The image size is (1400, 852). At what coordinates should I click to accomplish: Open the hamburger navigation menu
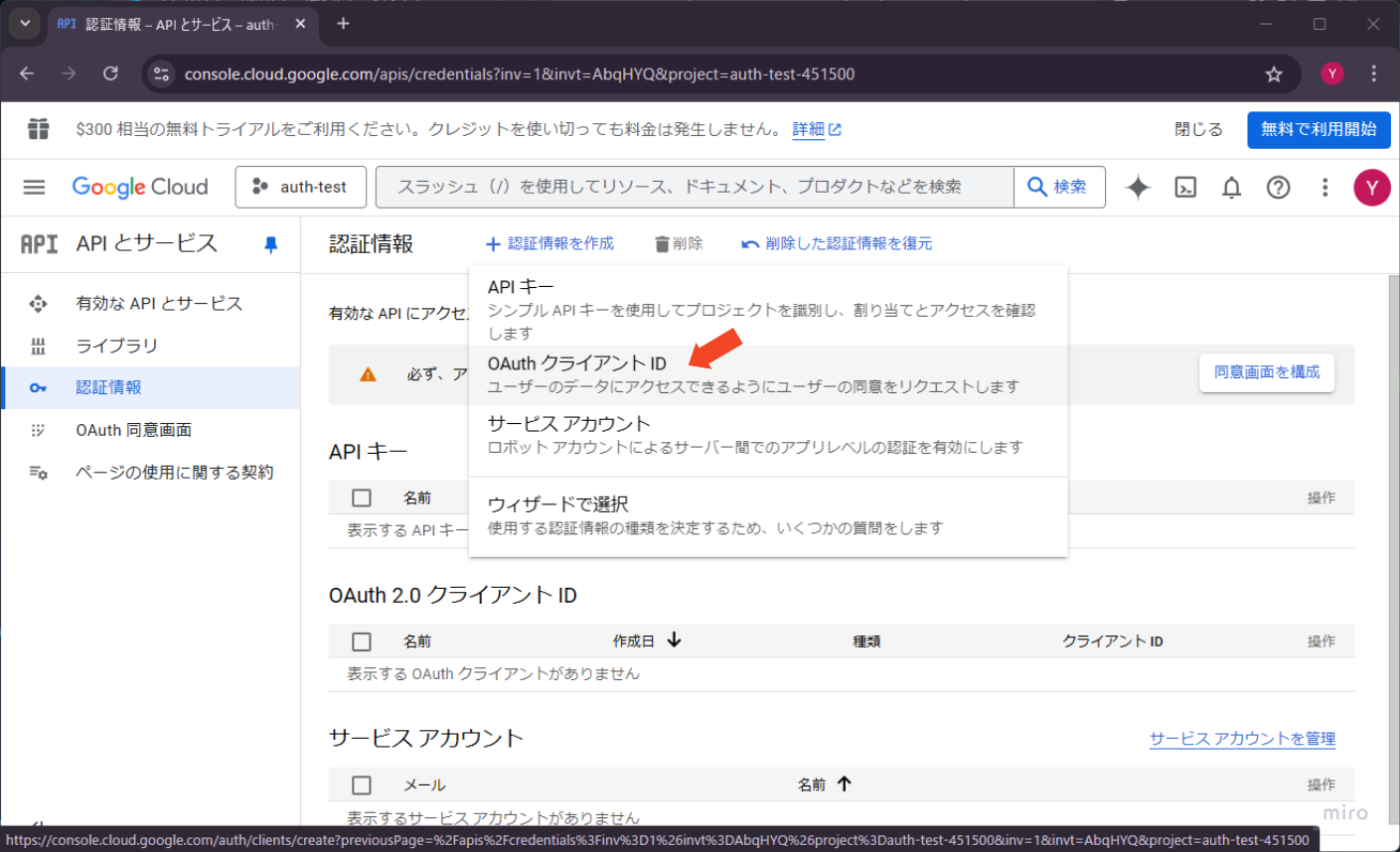[x=35, y=187]
